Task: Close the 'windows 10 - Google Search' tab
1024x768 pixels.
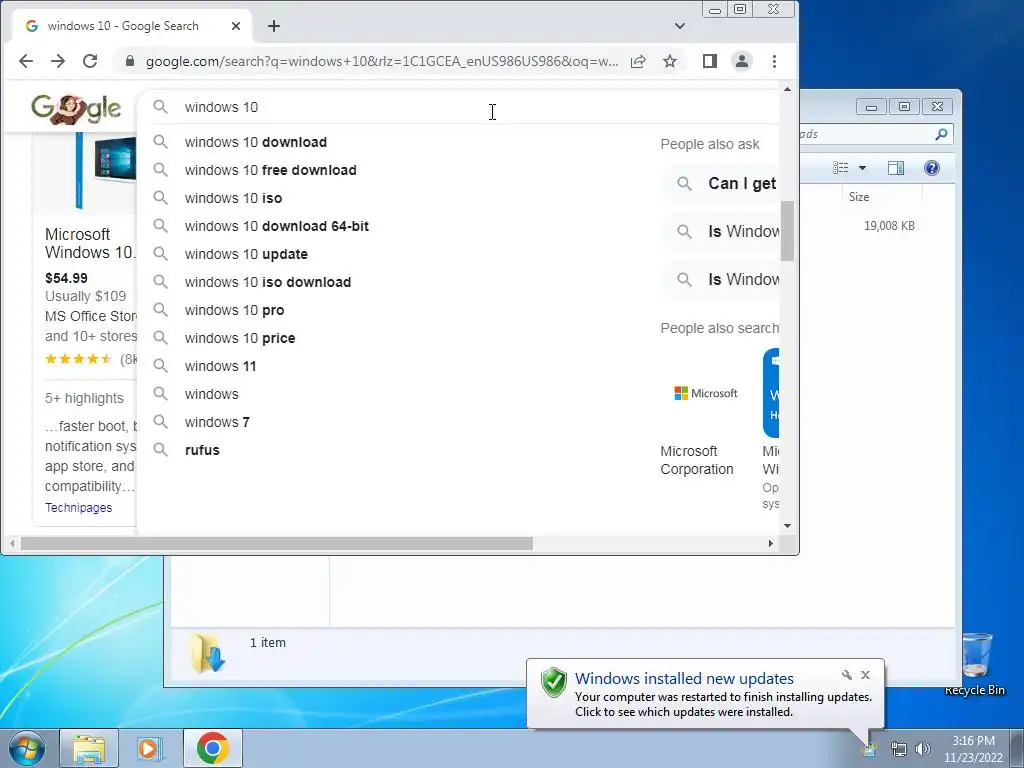Action: pyautogui.click(x=236, y=26)
